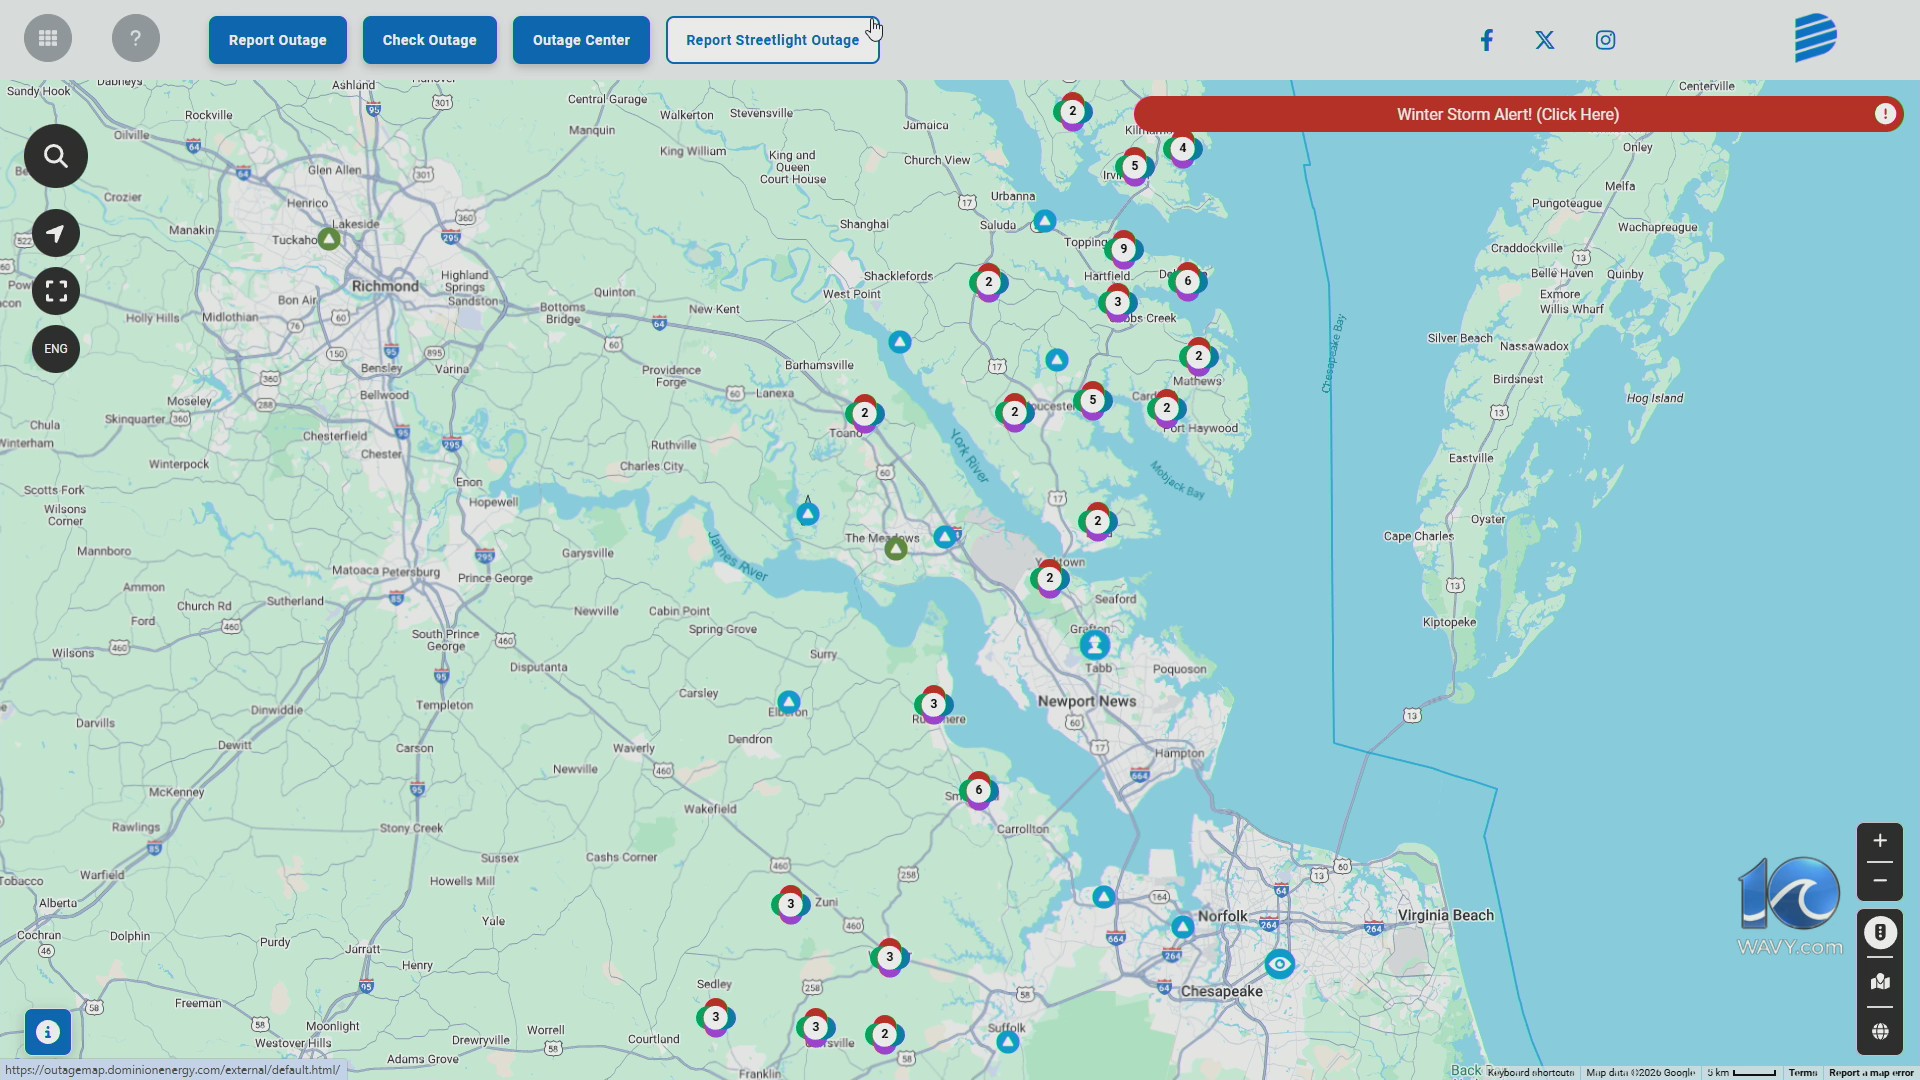Click the green triangle marker at The Meadows
This screenshot has width=1920, height=1080.
896,548
